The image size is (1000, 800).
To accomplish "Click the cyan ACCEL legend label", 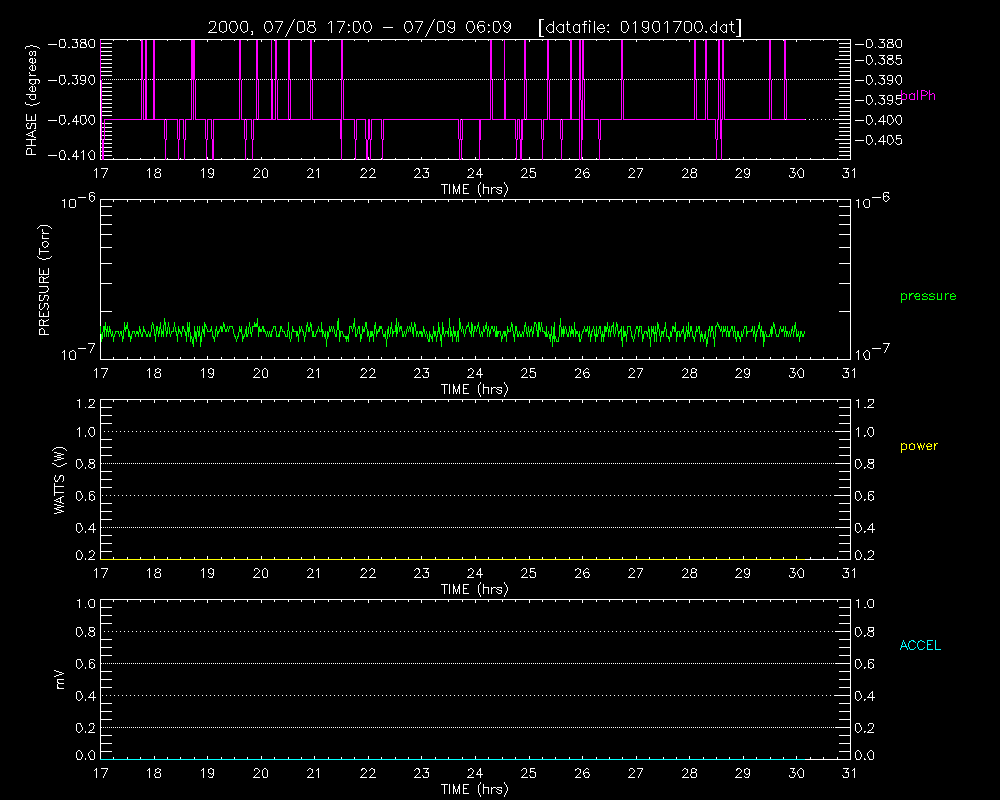I will (920, 646).
